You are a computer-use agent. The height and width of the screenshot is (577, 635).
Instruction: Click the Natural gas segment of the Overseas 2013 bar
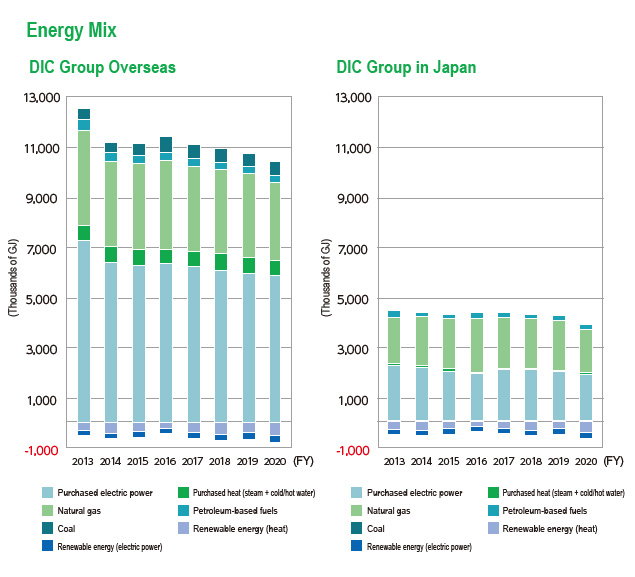[x=84, y=178]
